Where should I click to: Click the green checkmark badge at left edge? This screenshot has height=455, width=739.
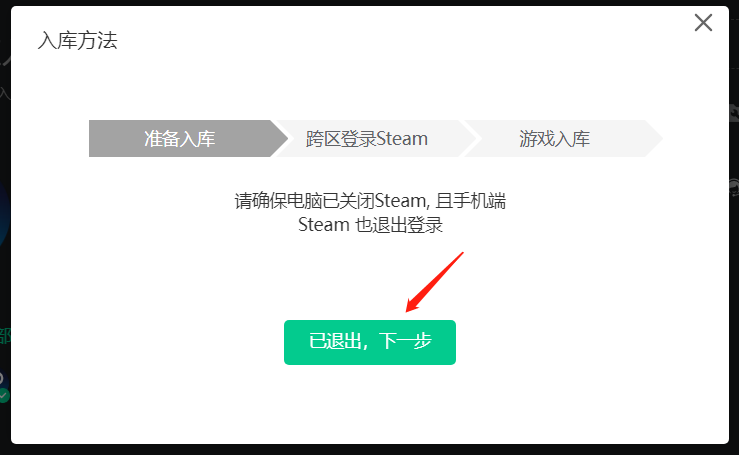point(4,395)
